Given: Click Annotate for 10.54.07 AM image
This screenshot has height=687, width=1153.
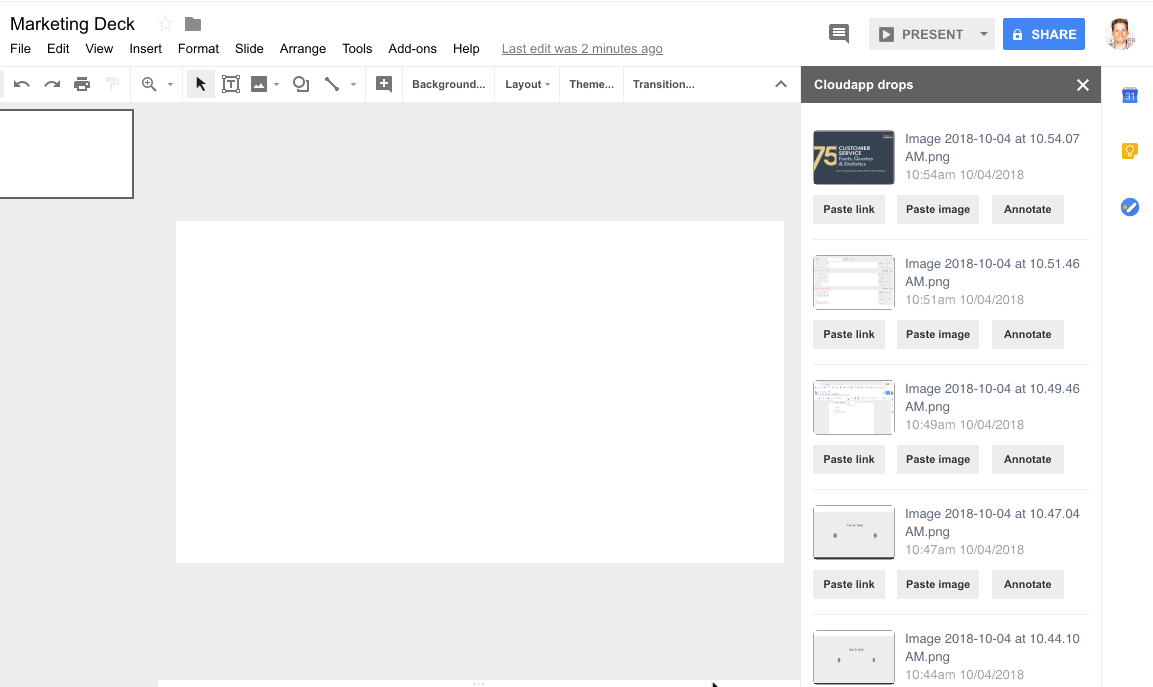Looking at the screenshot, I should pyautogui.click(x=1027, y=209).
